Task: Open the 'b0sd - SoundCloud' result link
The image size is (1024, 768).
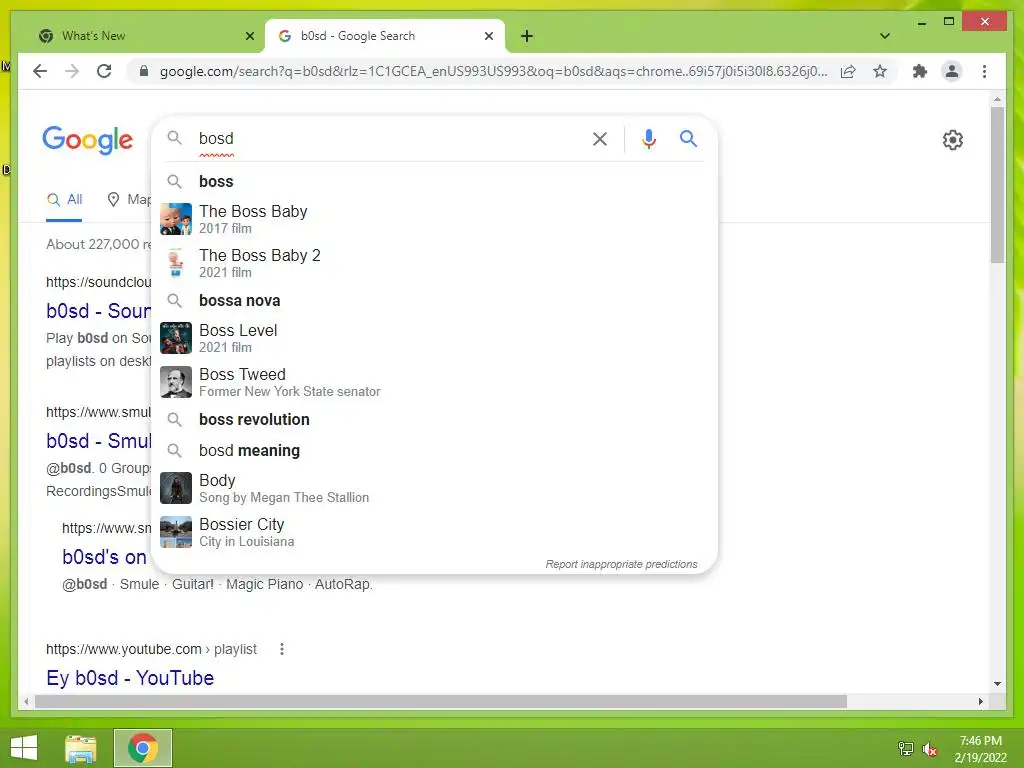Action: 98,311
